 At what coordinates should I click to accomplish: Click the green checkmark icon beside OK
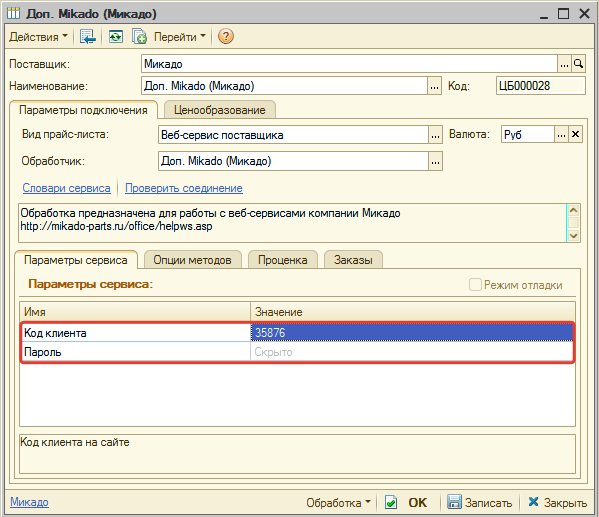tap(391, 502)
